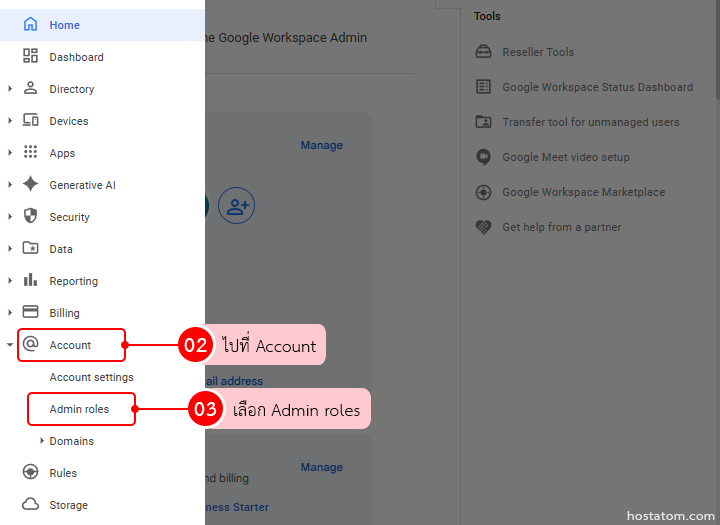
Task: Click the Data folder star icon
Action: 30,248
